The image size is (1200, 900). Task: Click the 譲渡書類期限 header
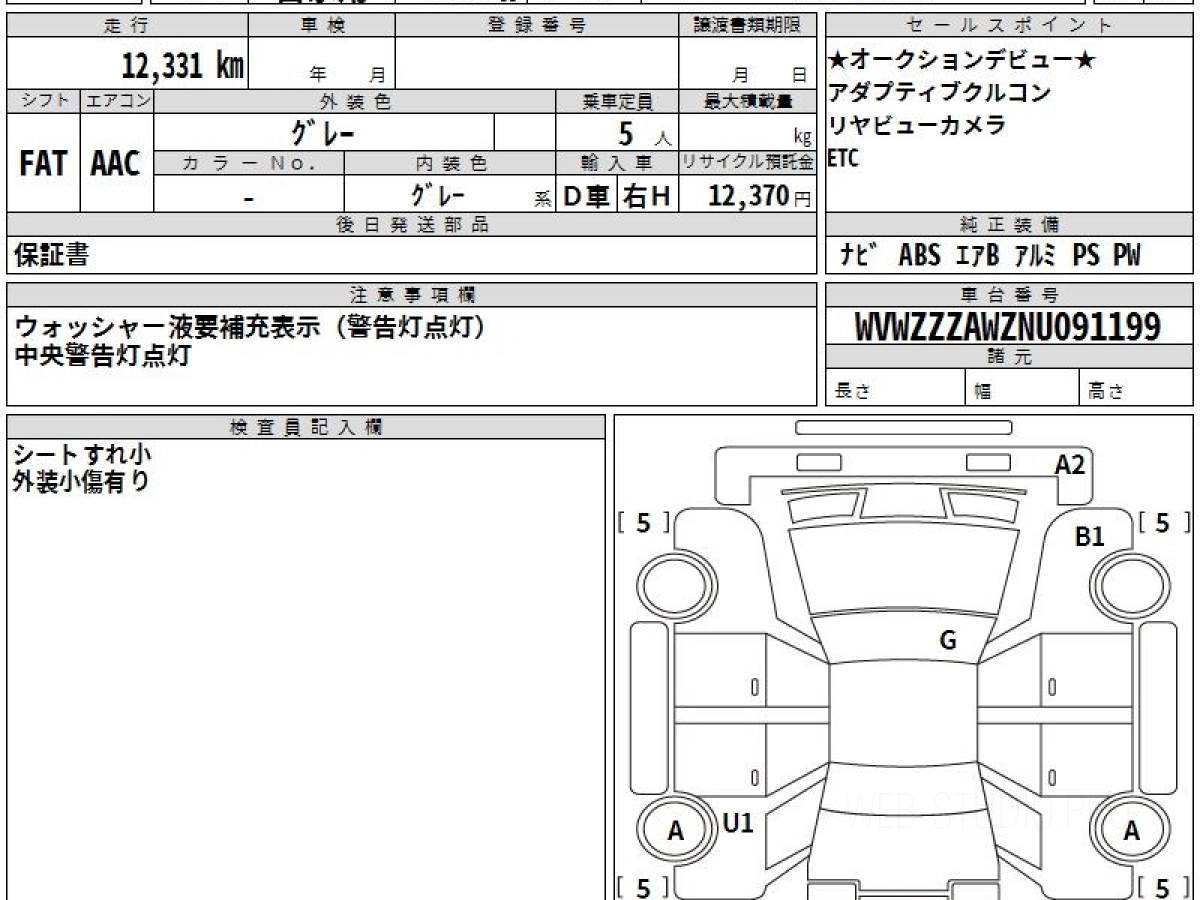[x=747, y=26]
